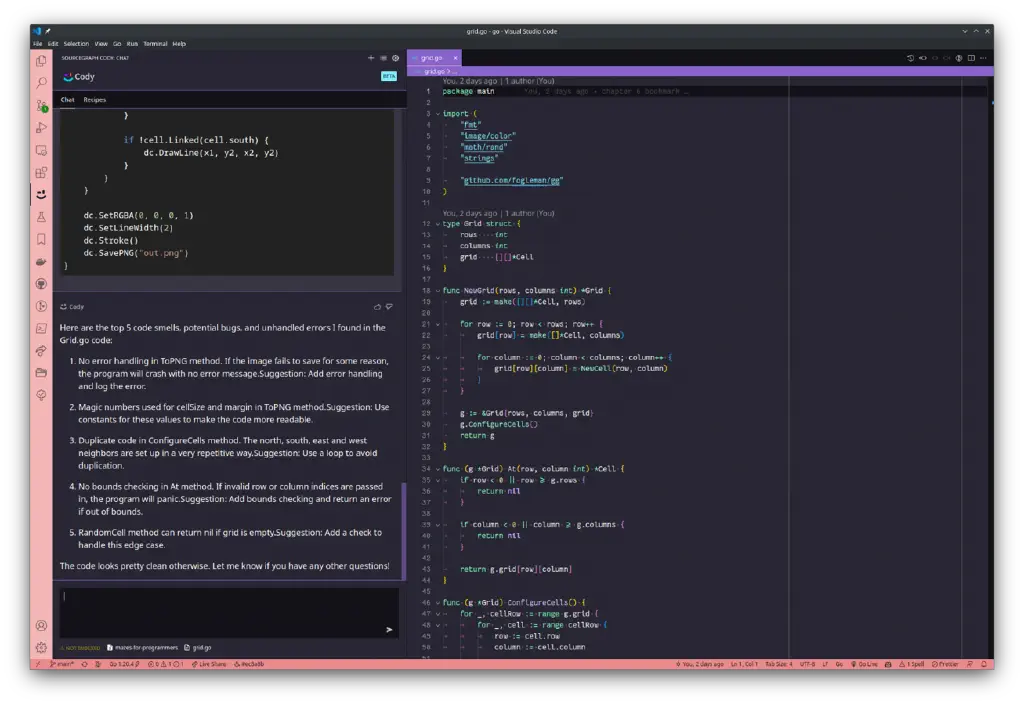This screenshot has height=705, width=1024.
Task: Click the Tab Size 4 status bar item
Action: coord(778,664)
